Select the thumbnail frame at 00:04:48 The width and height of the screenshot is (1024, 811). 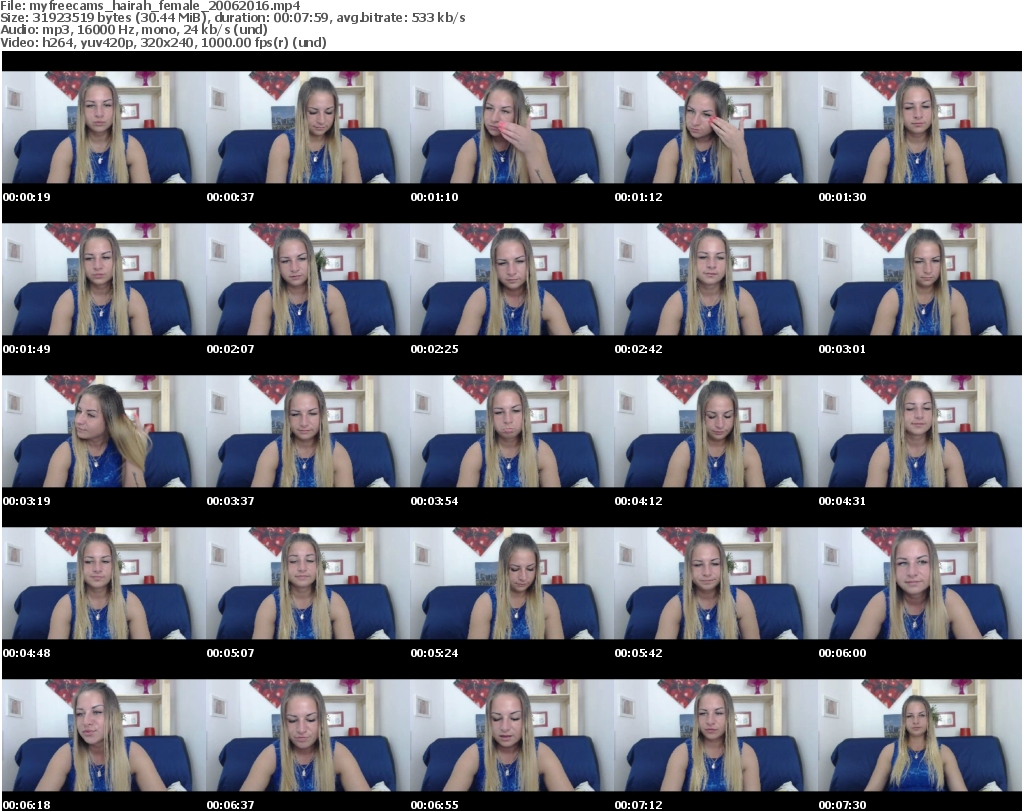(x=104, y=584)
